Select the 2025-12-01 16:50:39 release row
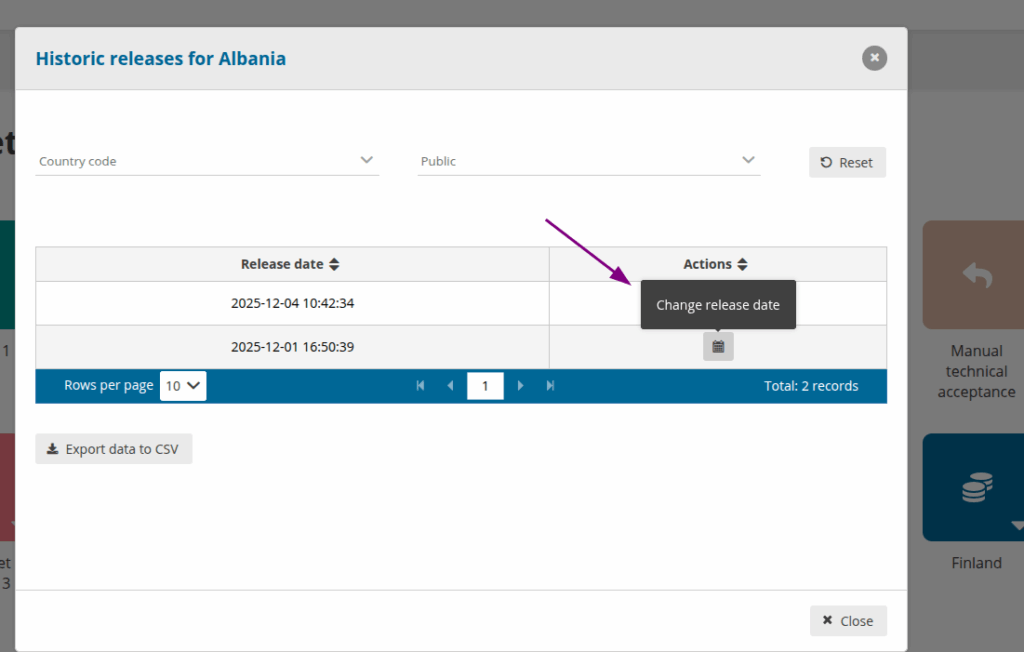This screenshot has width=1024, height=652. pyautogui.click(x=292, y=348)
